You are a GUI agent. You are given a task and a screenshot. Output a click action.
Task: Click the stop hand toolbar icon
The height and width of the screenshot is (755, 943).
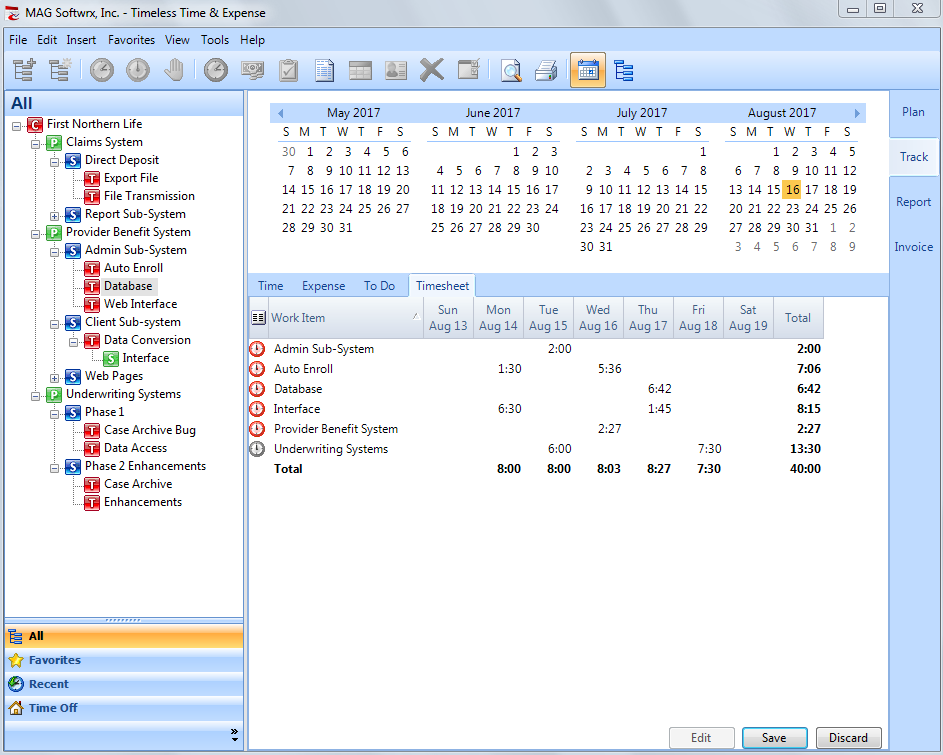point(174,70)
